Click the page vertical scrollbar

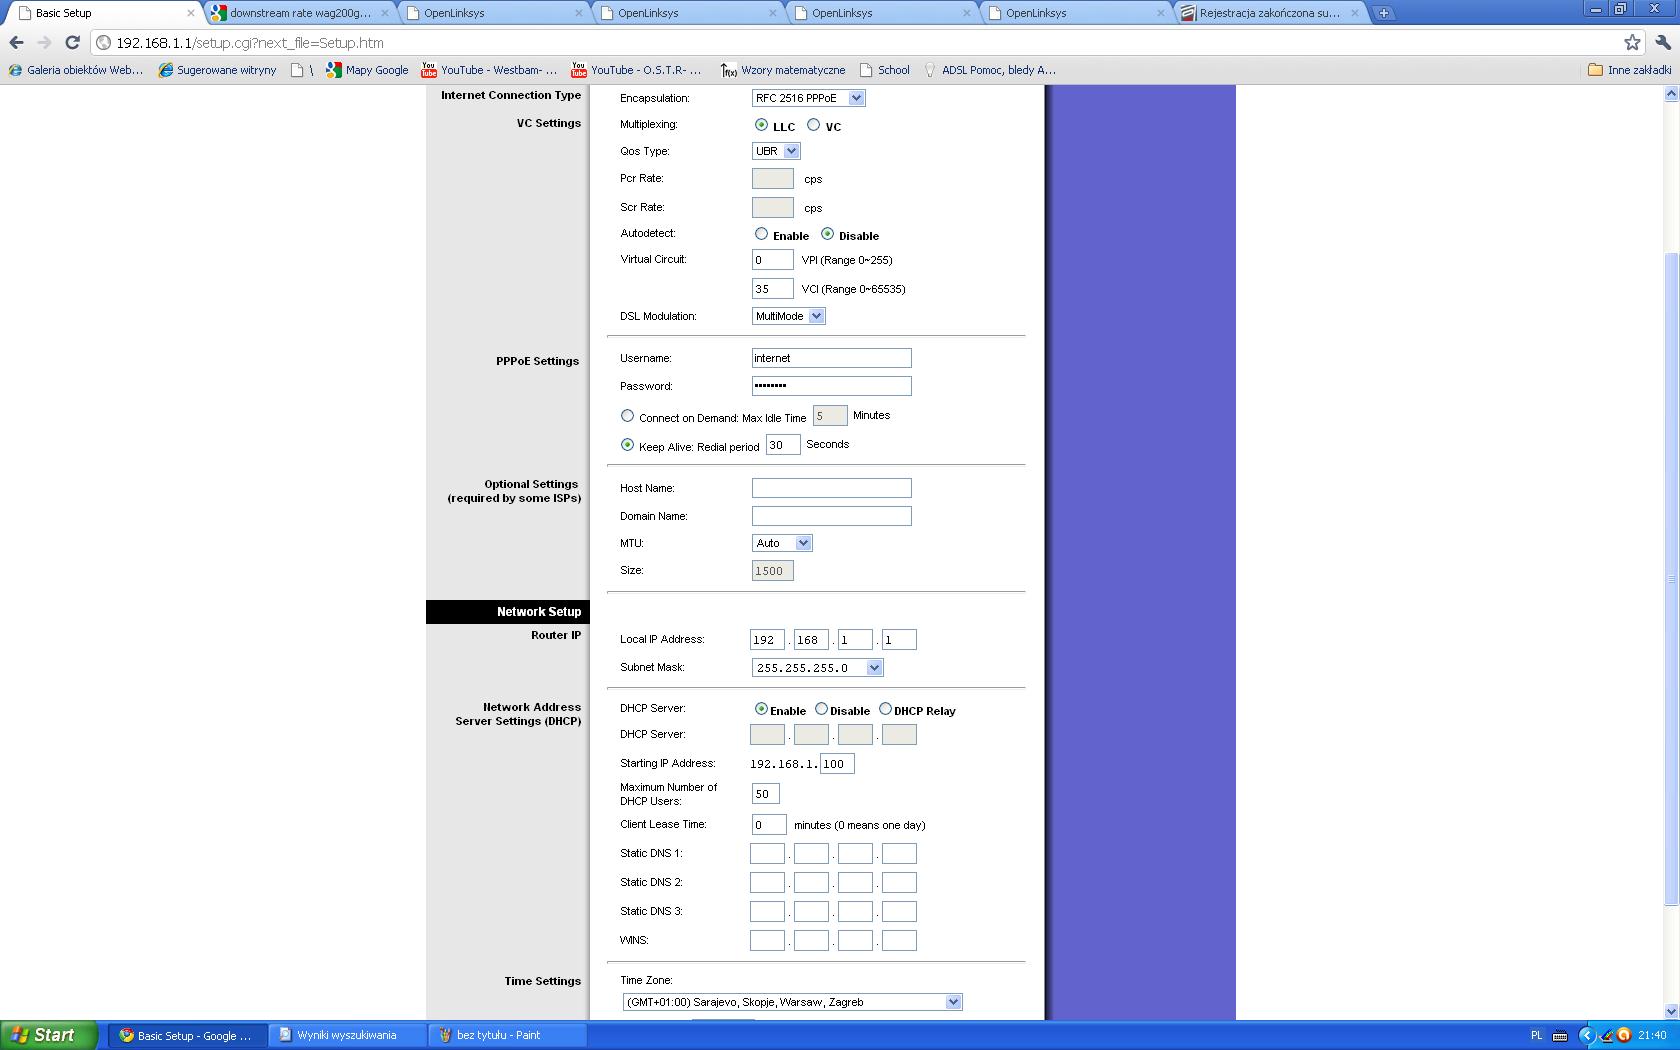point(1670,578)
